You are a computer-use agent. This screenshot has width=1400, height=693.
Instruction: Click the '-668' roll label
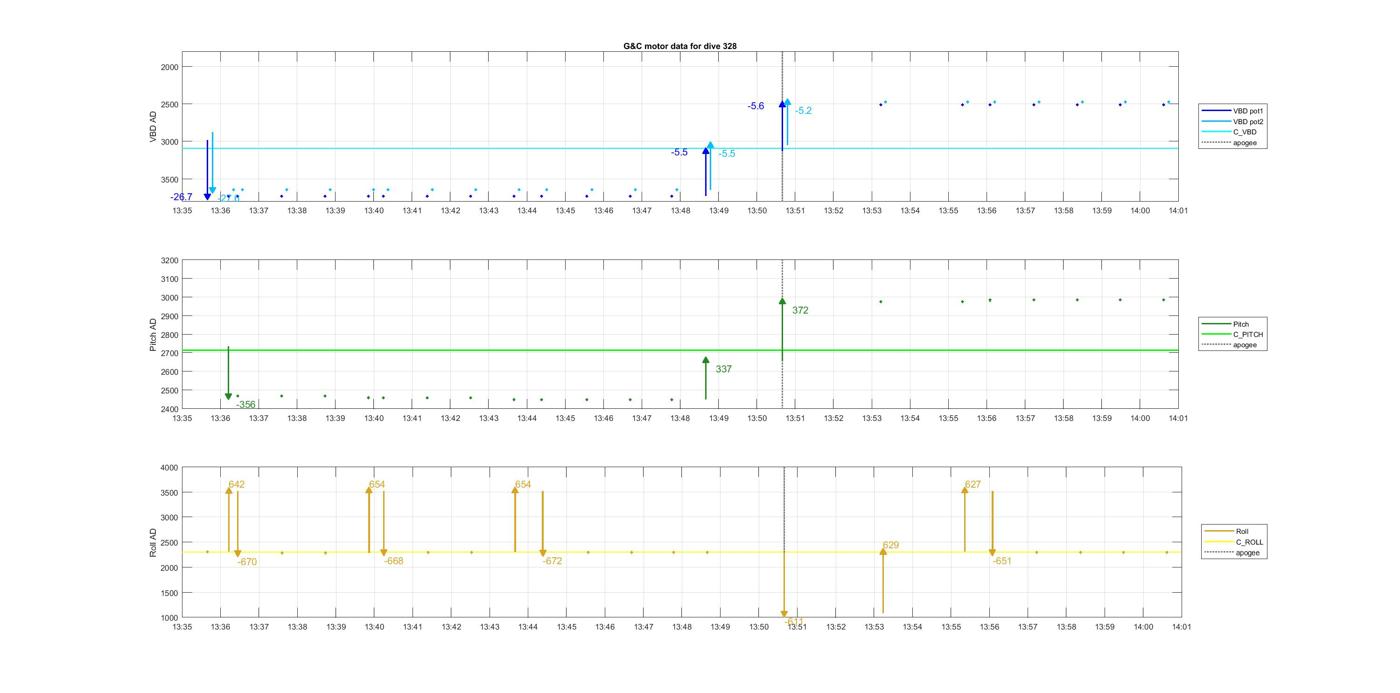[394, 561]
